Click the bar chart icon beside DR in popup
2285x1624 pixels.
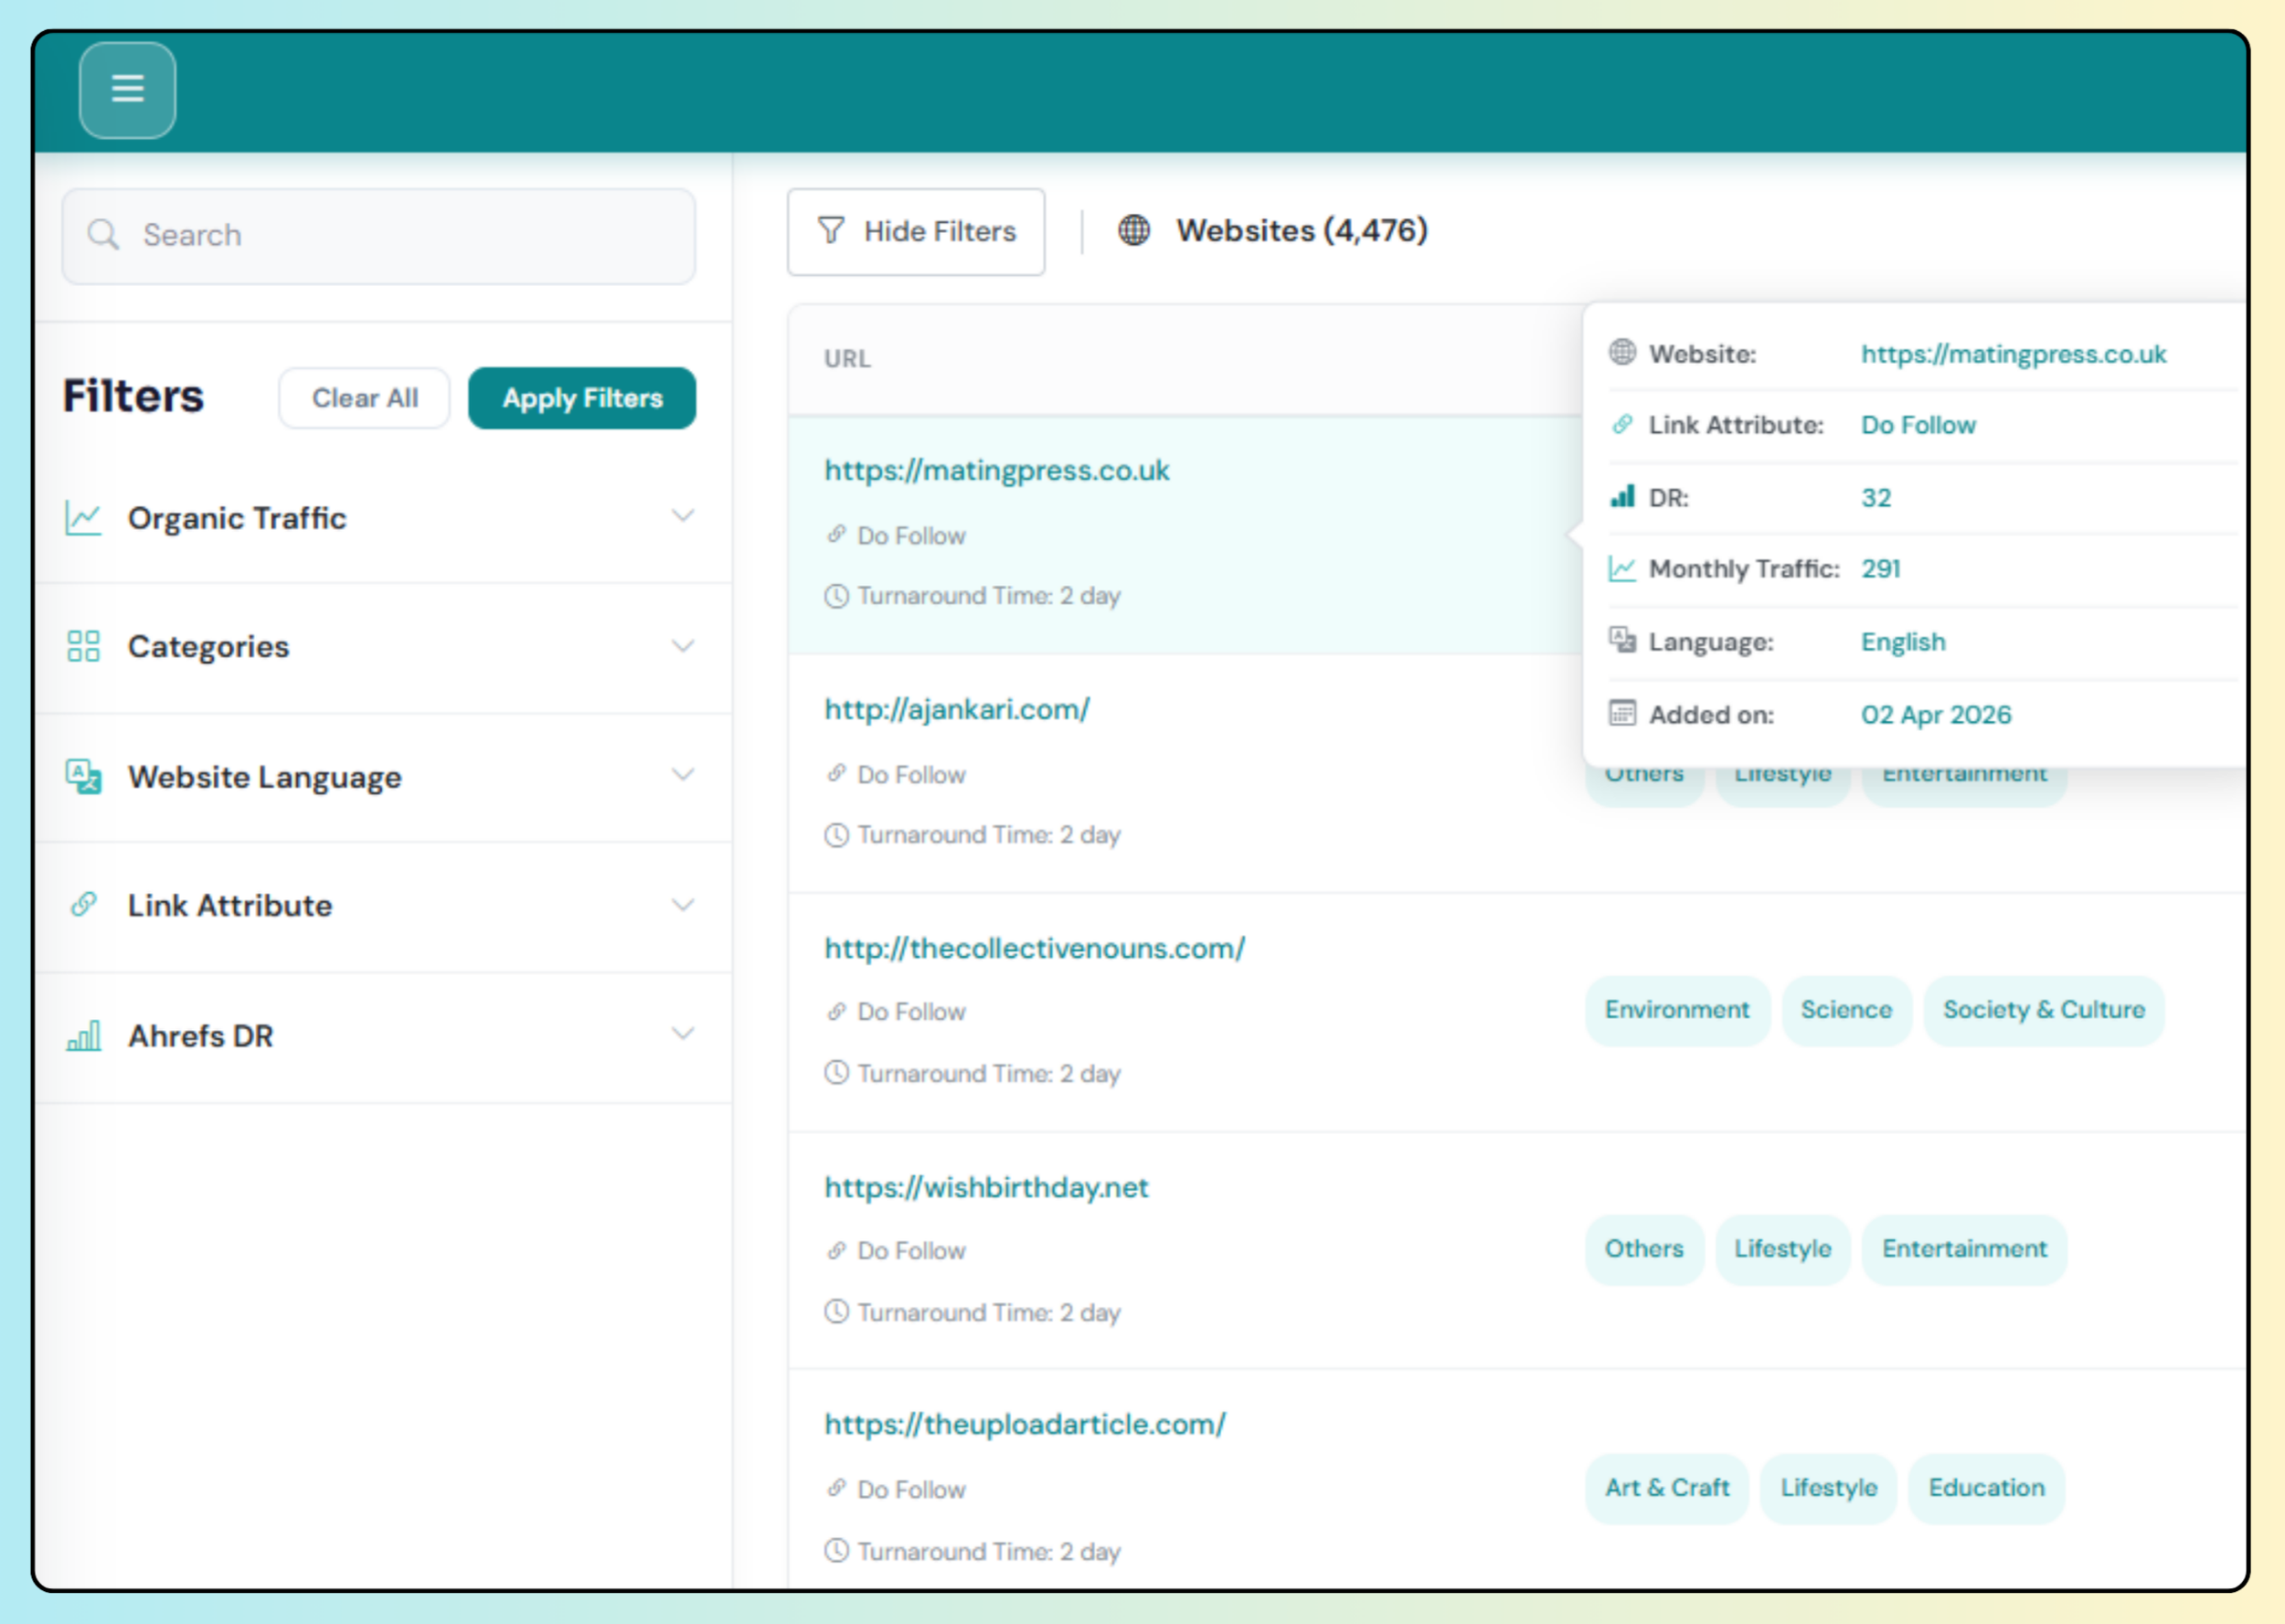(x=1622, y=497)
